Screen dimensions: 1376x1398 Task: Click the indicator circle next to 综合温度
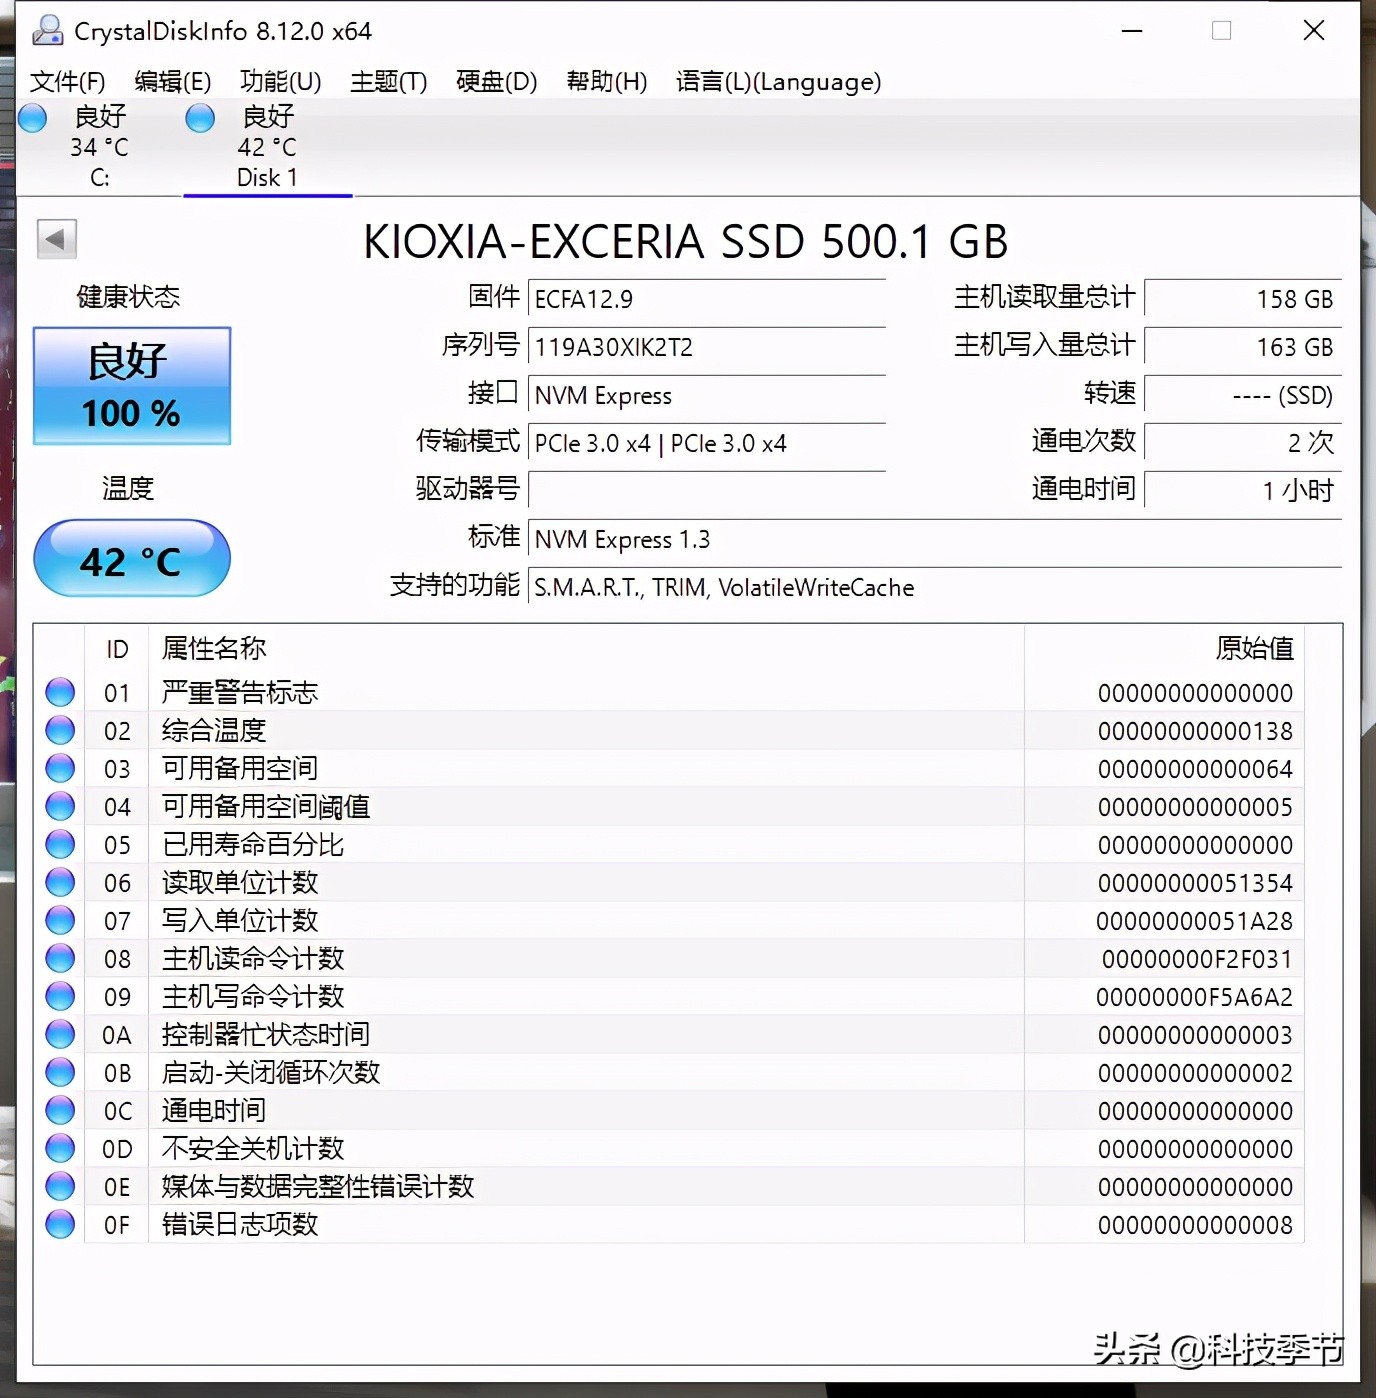pyautogui.click(x=59, y=729)
